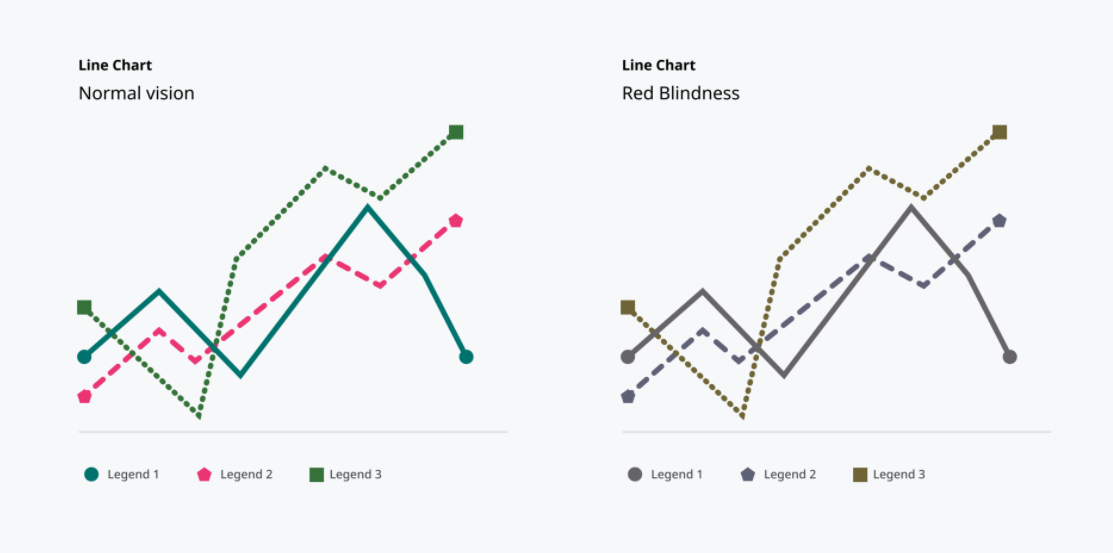
Task: Click the "Legend 2" label in Normal vision chart
Action: tap(246, 474)
